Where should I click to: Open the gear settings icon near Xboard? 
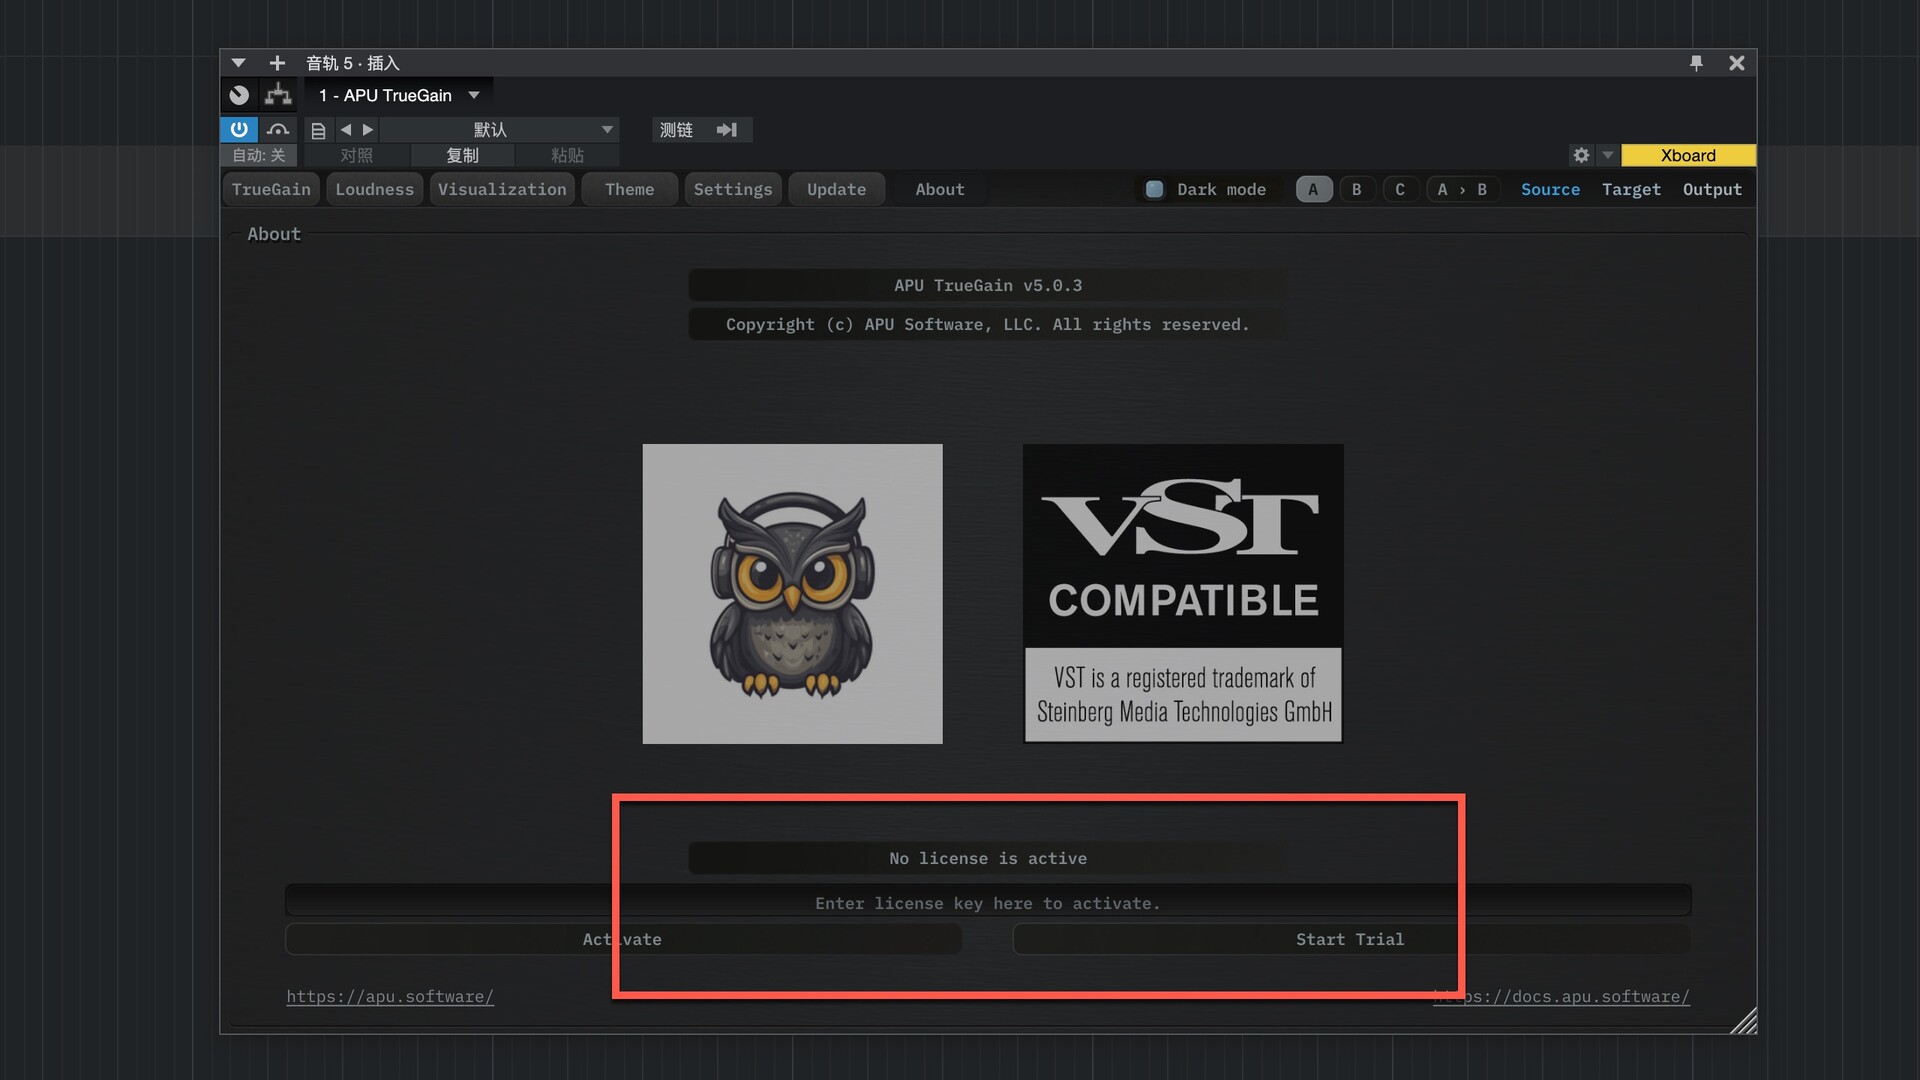click(1581, 155)
